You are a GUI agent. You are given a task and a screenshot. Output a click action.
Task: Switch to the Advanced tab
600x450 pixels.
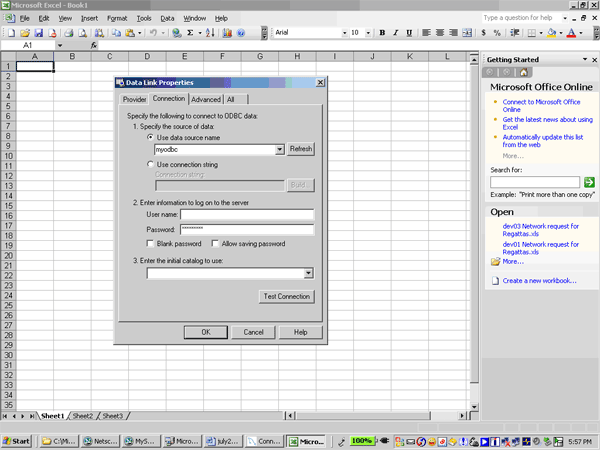[206, 99]
